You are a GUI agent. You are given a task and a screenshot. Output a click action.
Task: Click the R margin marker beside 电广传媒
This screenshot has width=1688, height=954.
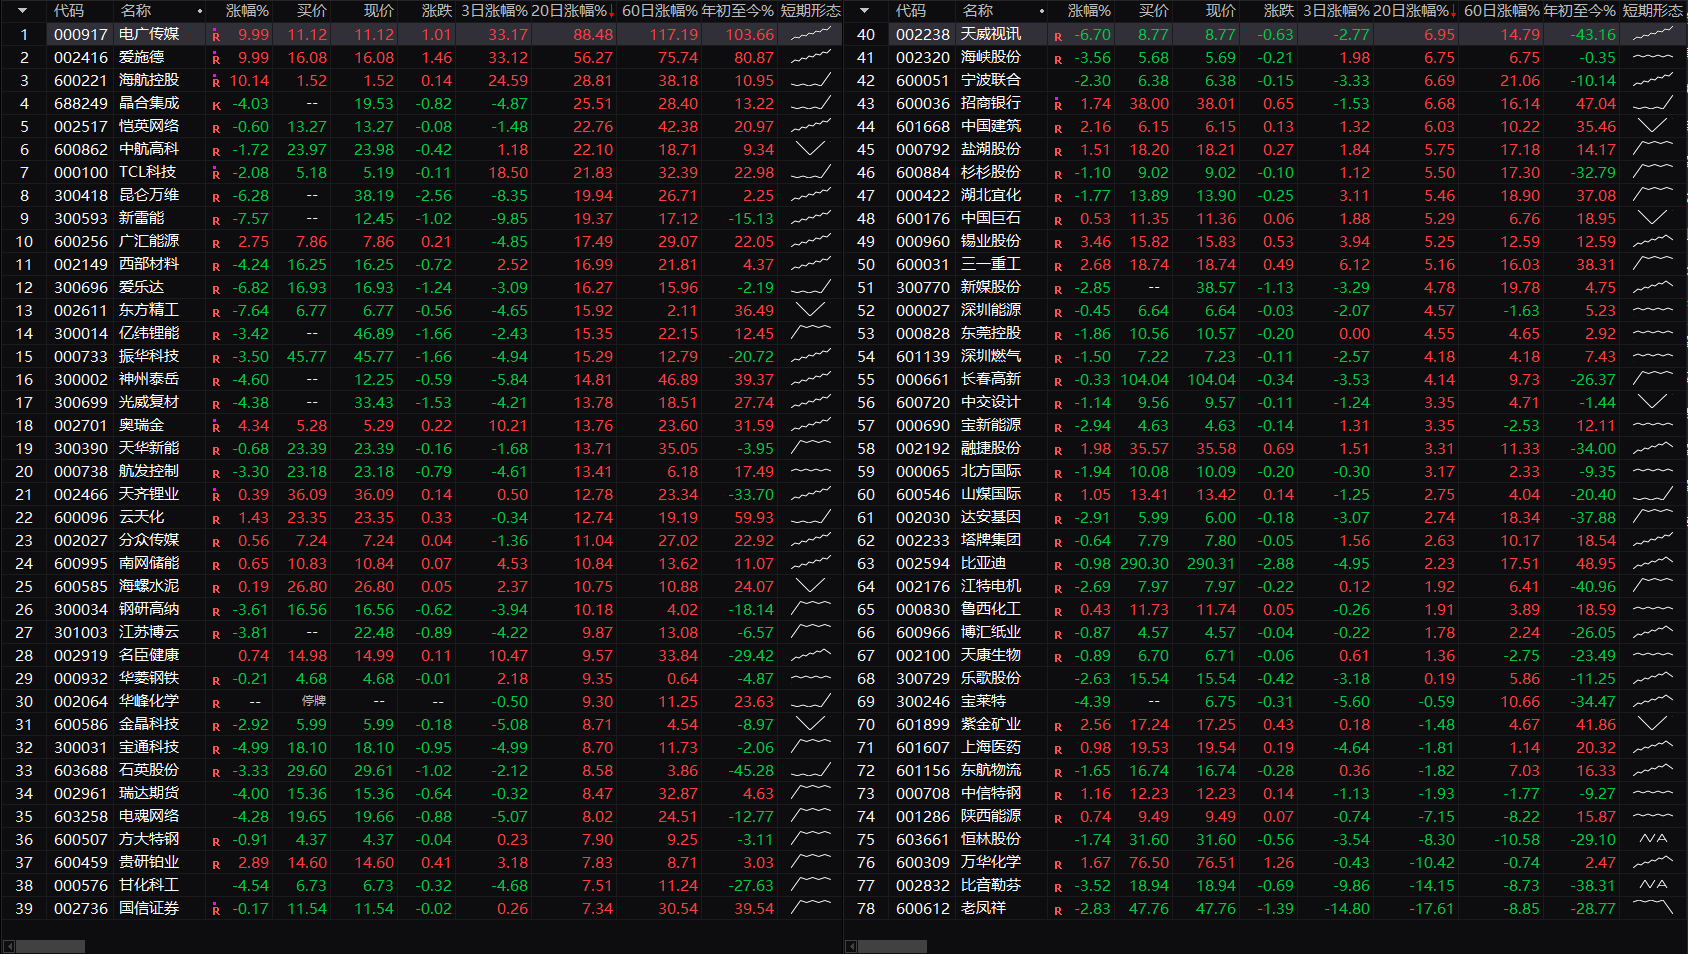point(215,36)
